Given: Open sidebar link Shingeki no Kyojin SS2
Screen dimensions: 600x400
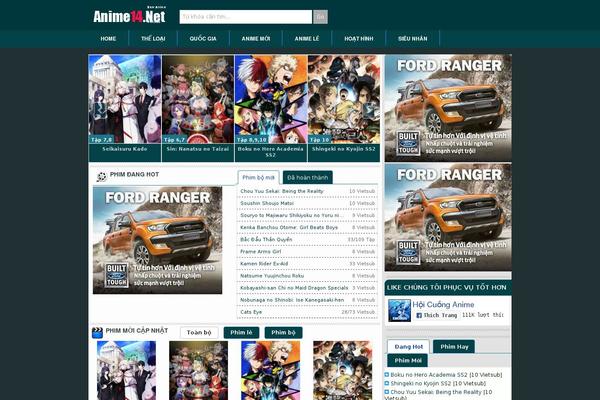Looking at the screenshot, I should pyautogui.click(x=438, y=383).
